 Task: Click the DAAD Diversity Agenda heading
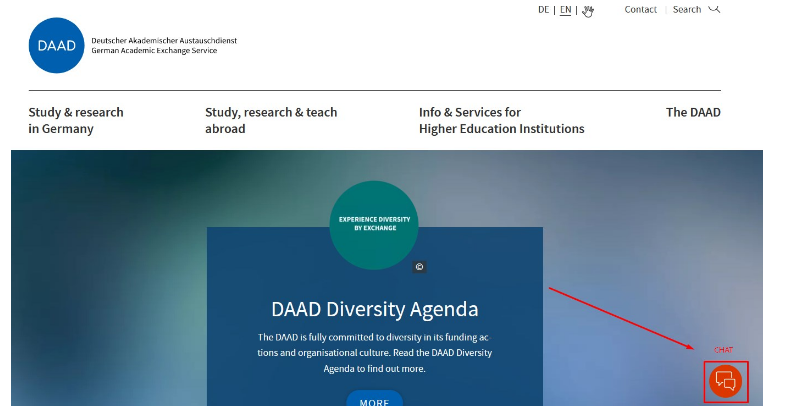374,309
